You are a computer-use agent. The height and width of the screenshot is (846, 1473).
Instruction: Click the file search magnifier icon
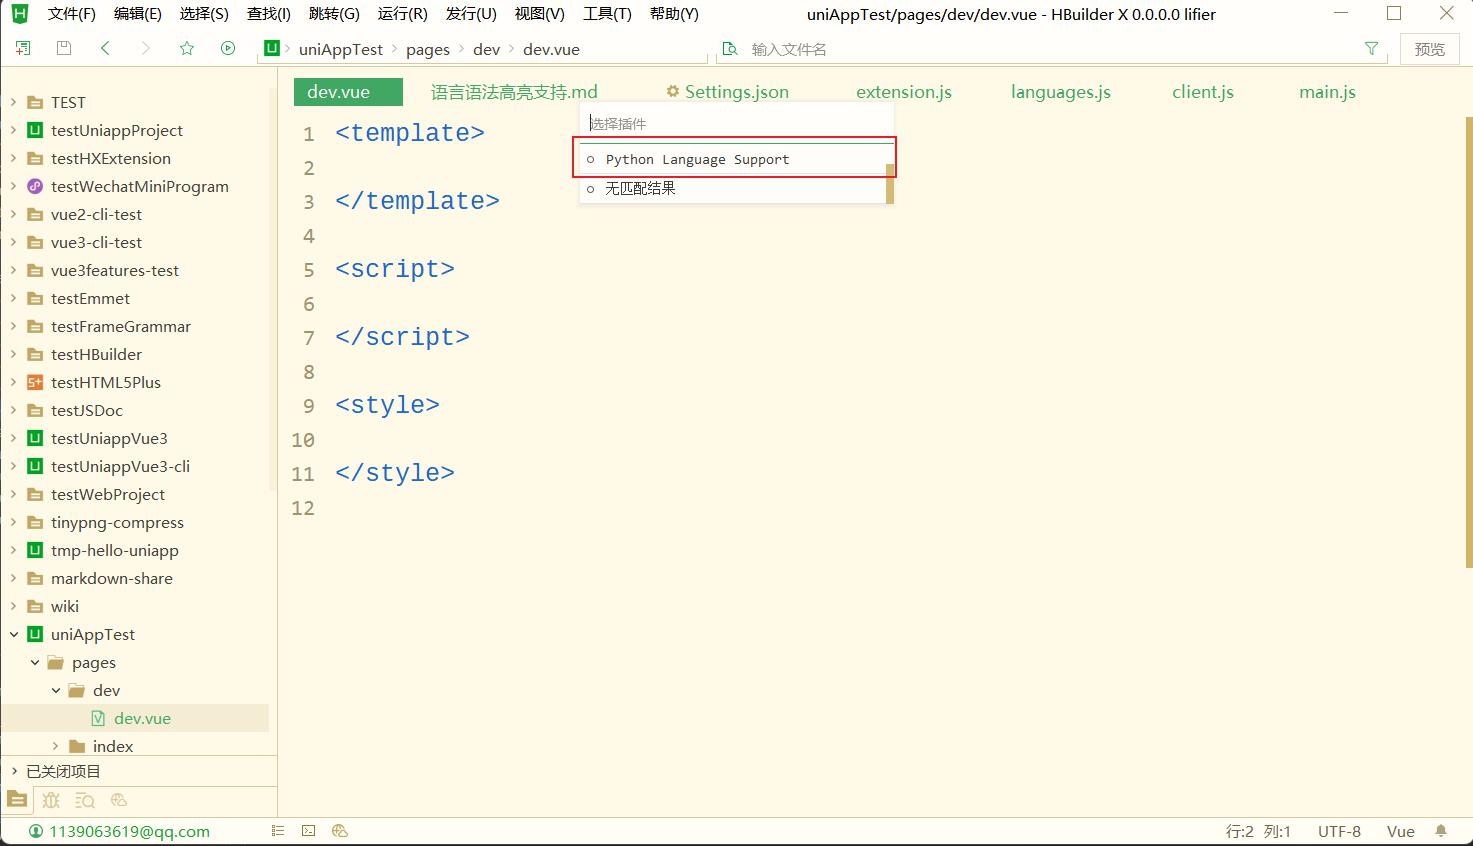click(x=730, y=49)
